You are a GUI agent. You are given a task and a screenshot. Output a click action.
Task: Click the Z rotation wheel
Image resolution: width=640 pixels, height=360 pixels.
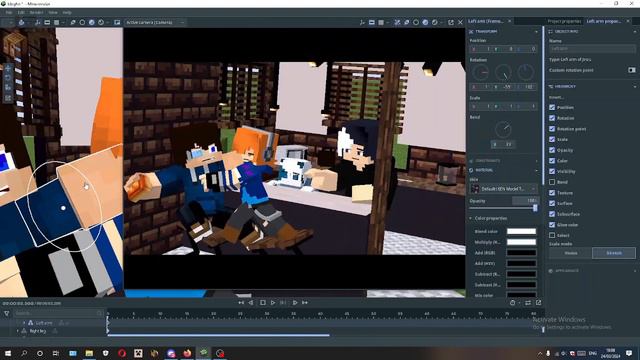click(x=525, y=73)
